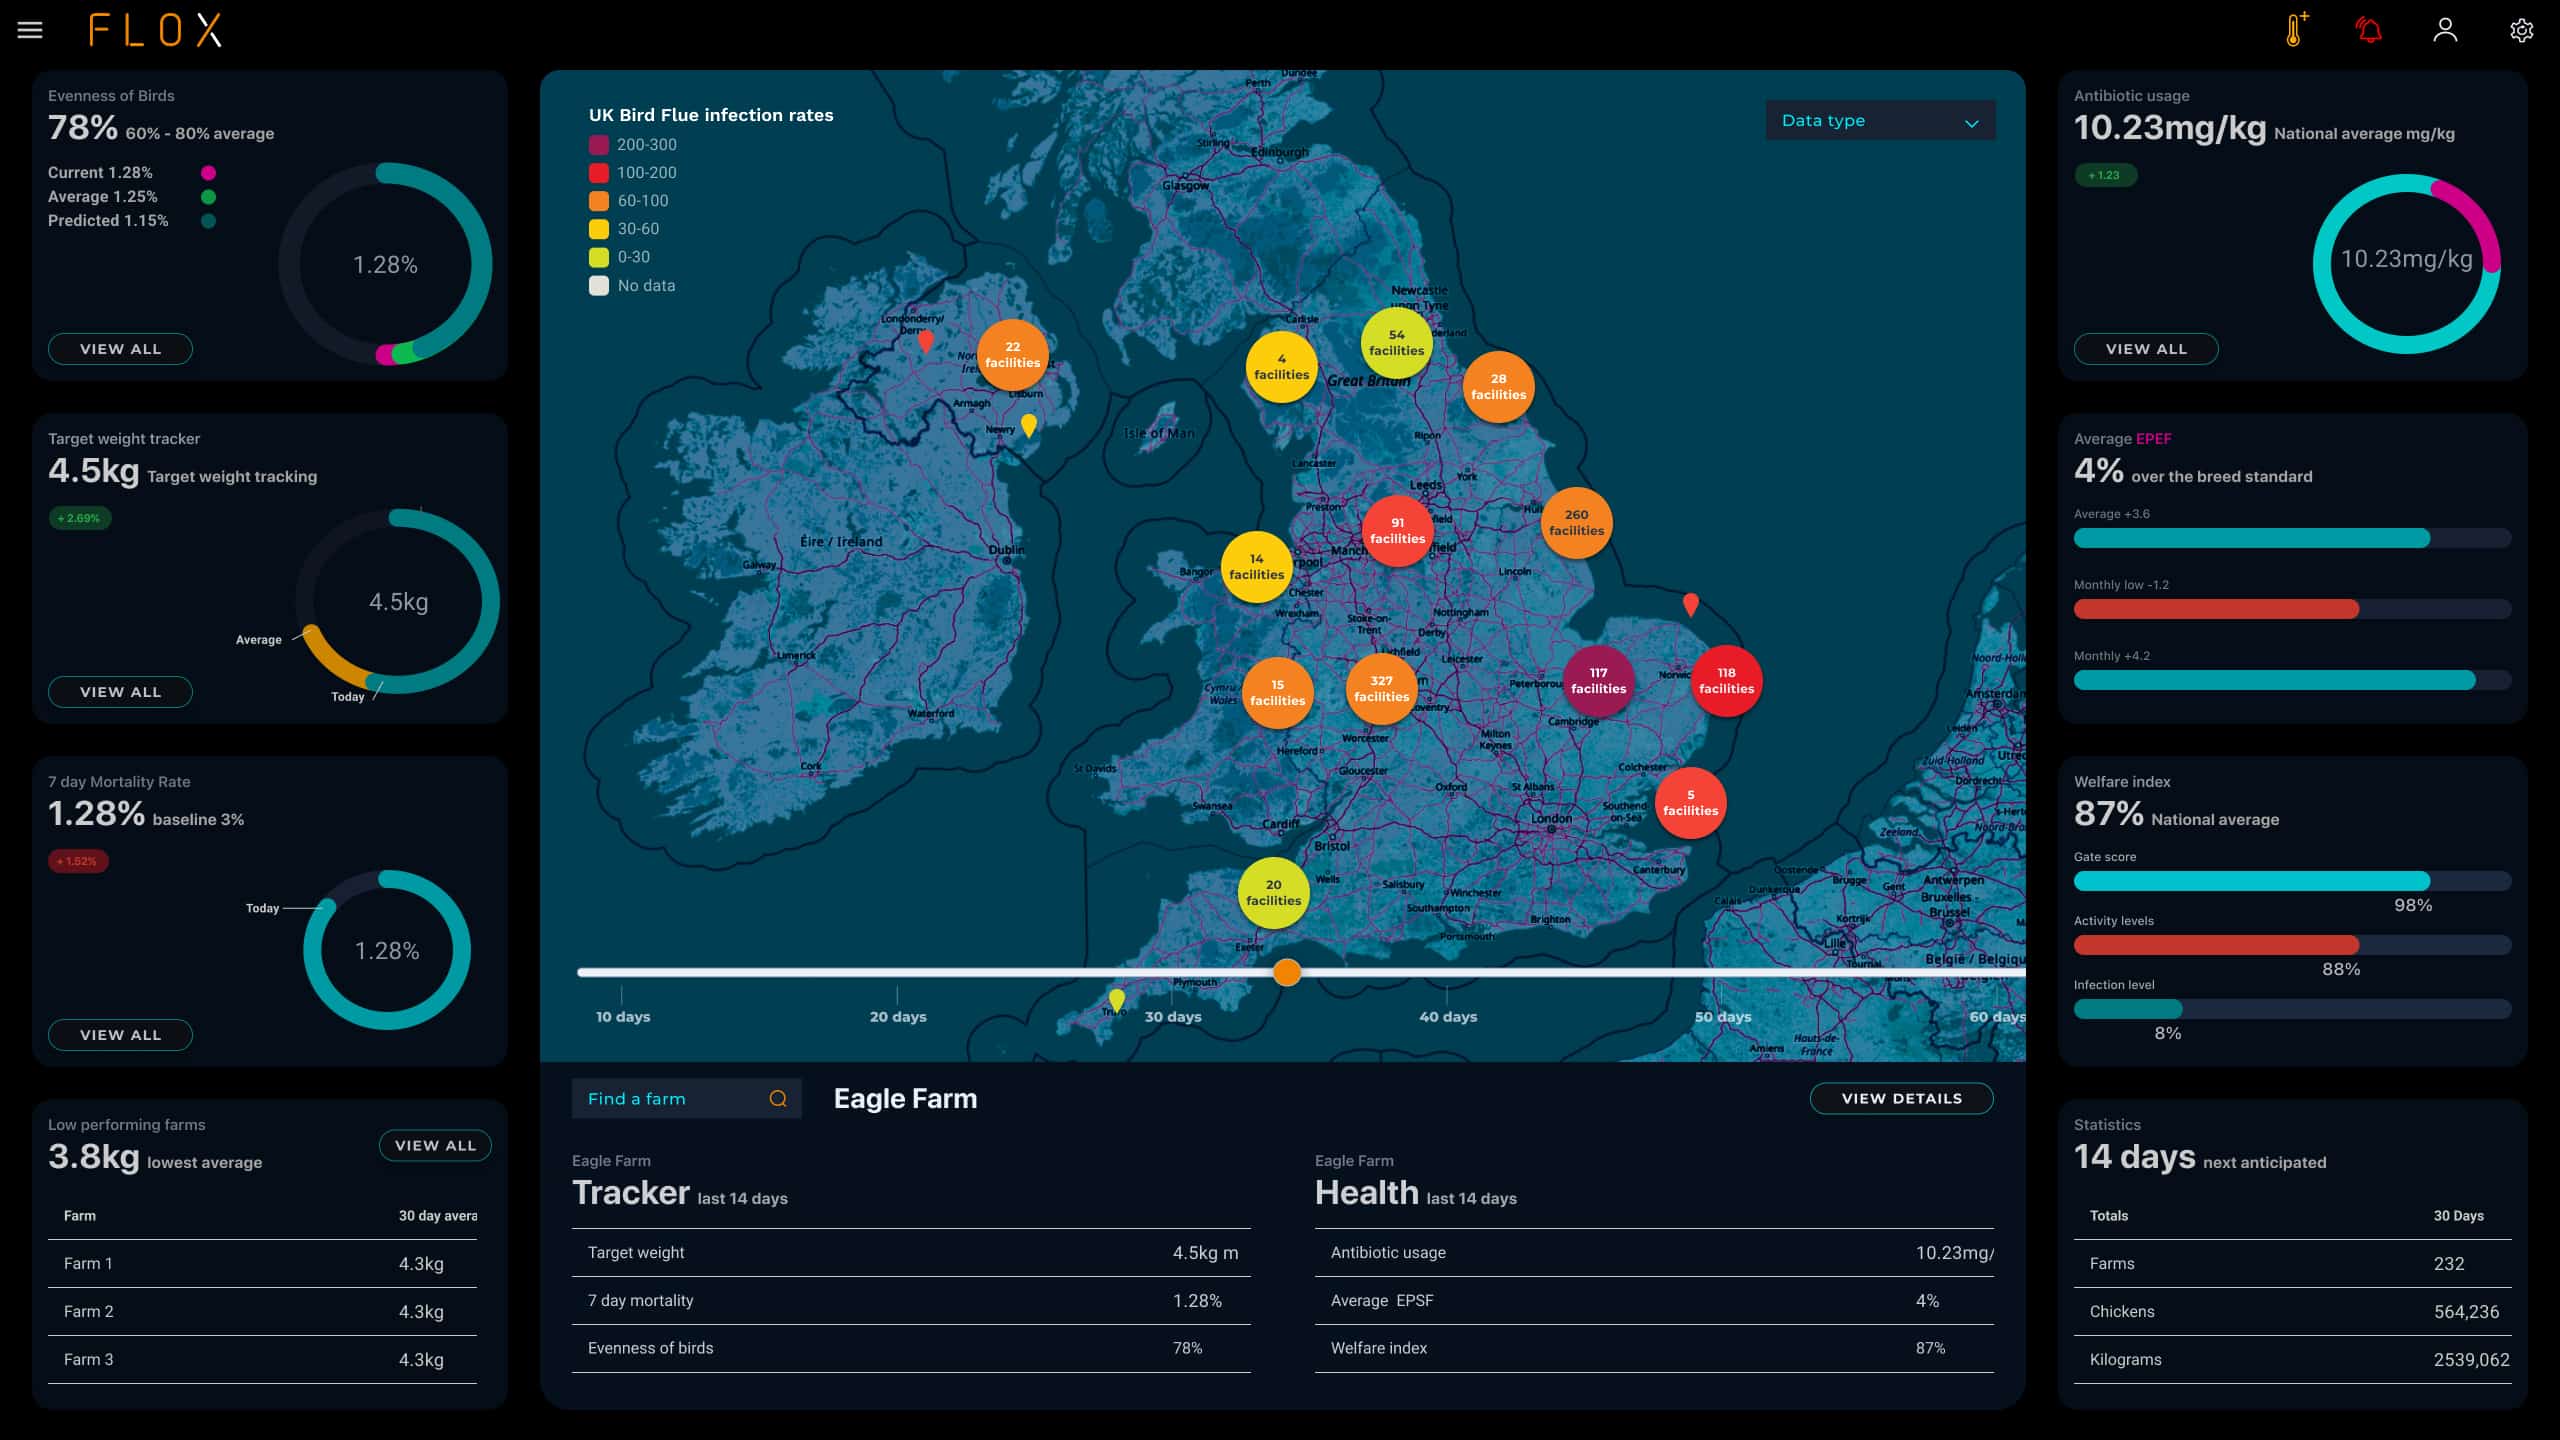
Task: Select the 117 facilities purple cluster
Action: [1598, 681]
